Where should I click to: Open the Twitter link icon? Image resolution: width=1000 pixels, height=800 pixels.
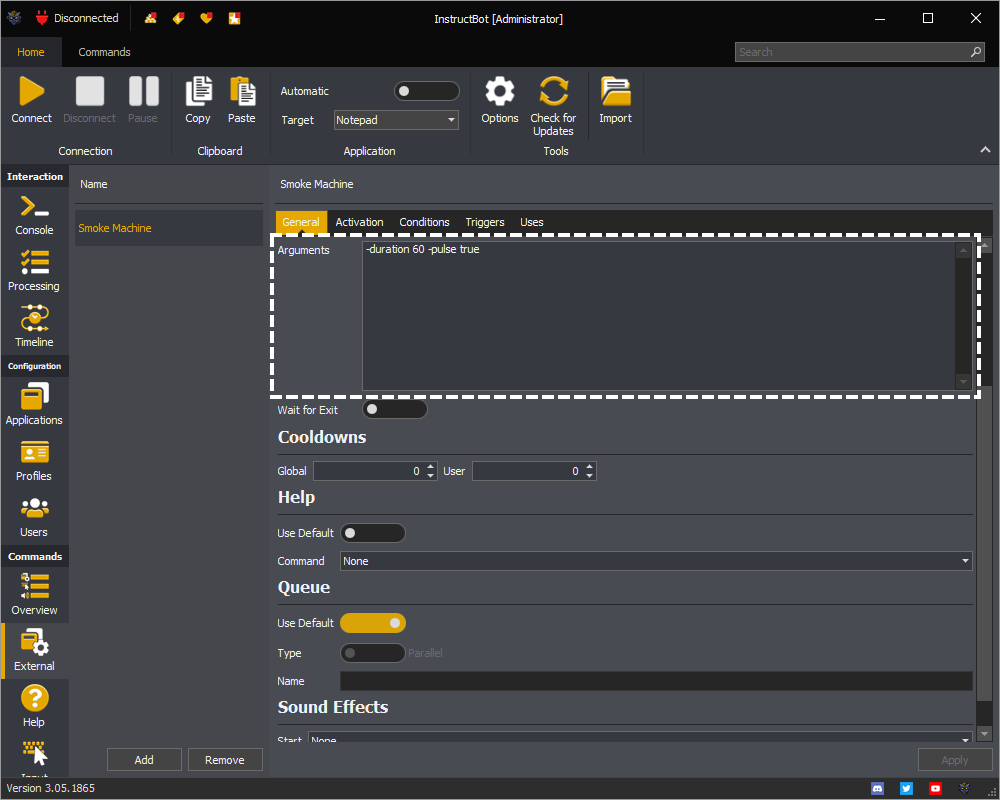pyautogui.click(x=906, y=789)
